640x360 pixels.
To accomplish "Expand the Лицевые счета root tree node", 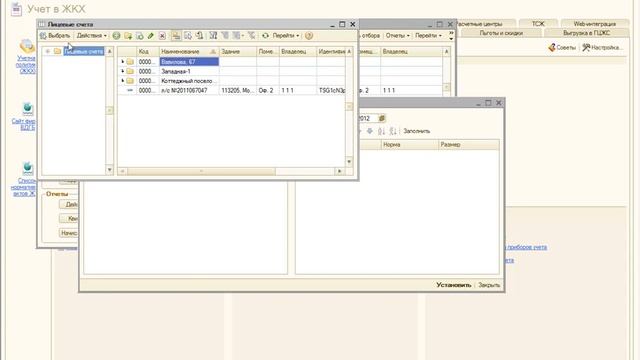I will pyautogui.click(x=48, y=51).
